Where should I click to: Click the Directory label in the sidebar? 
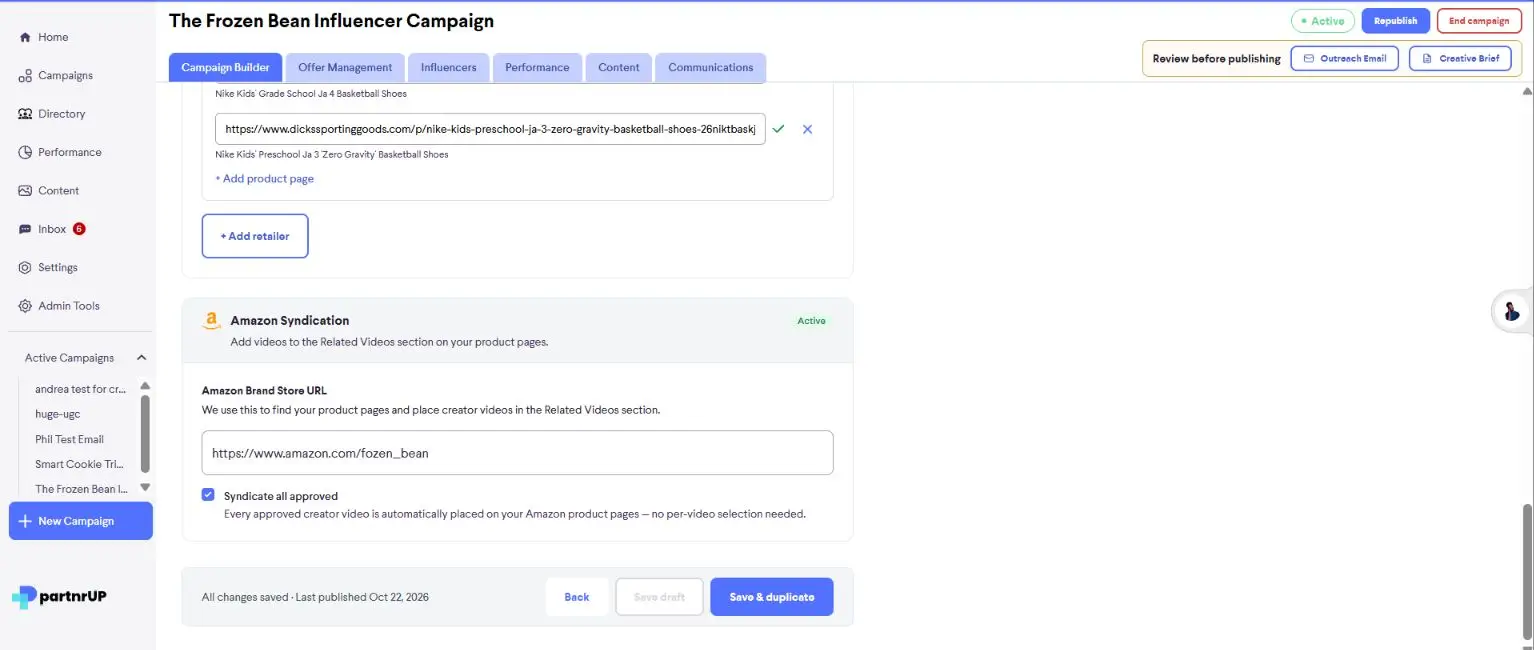62,114
